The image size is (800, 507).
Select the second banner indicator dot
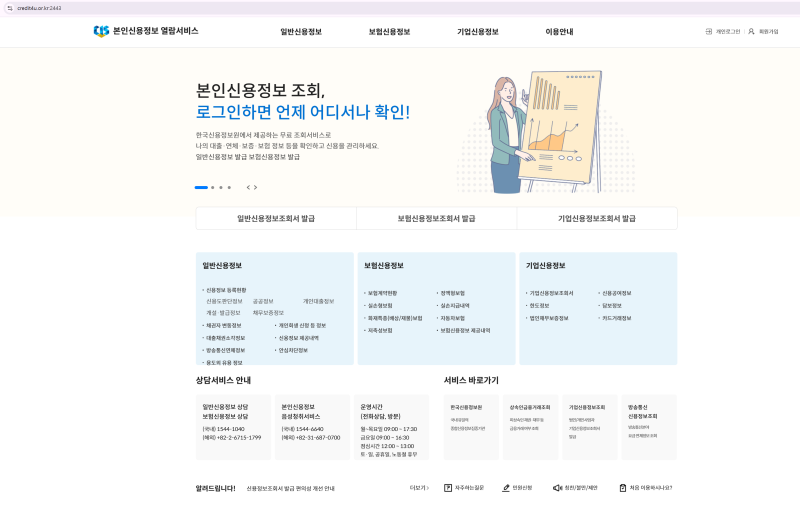[213, 187]
